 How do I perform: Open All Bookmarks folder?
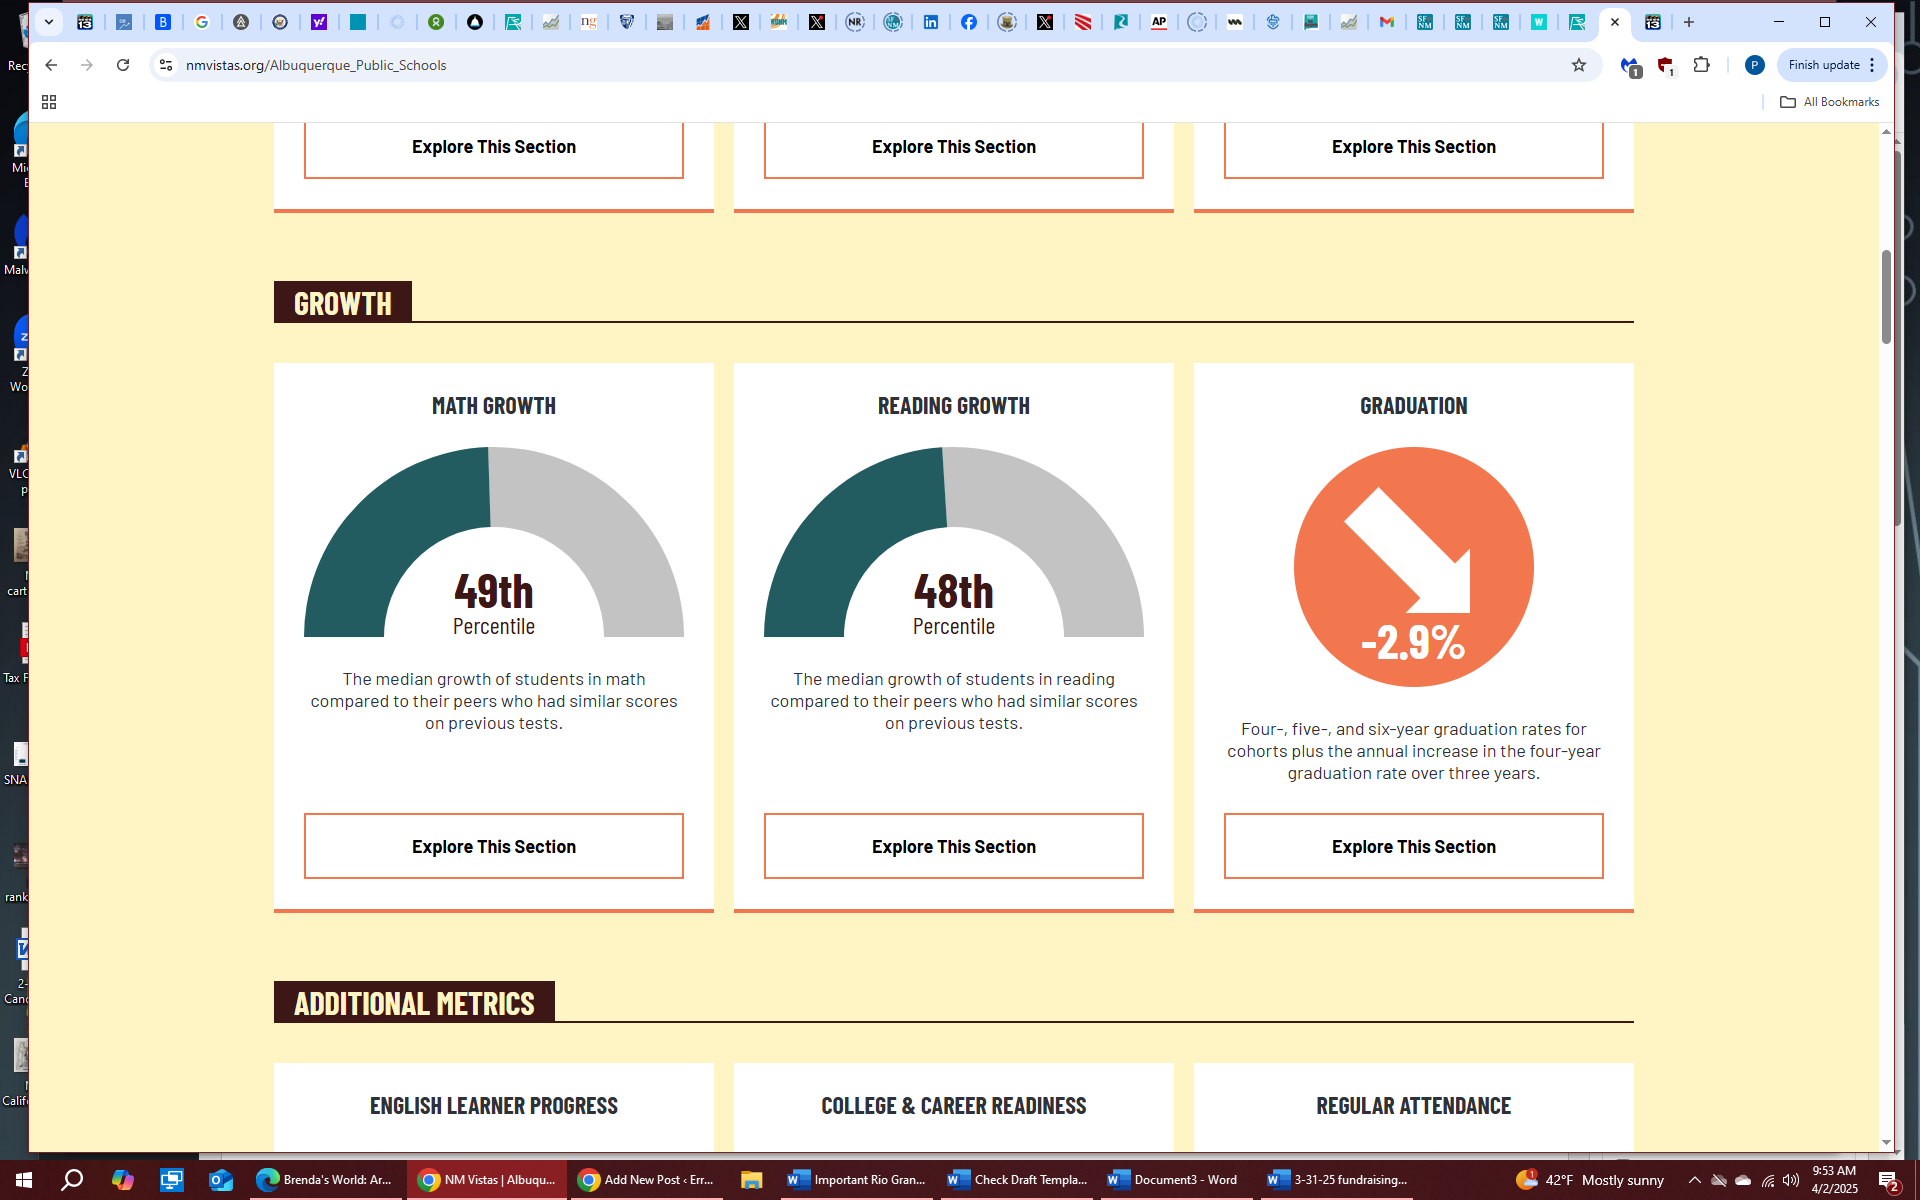[1830, 102]
